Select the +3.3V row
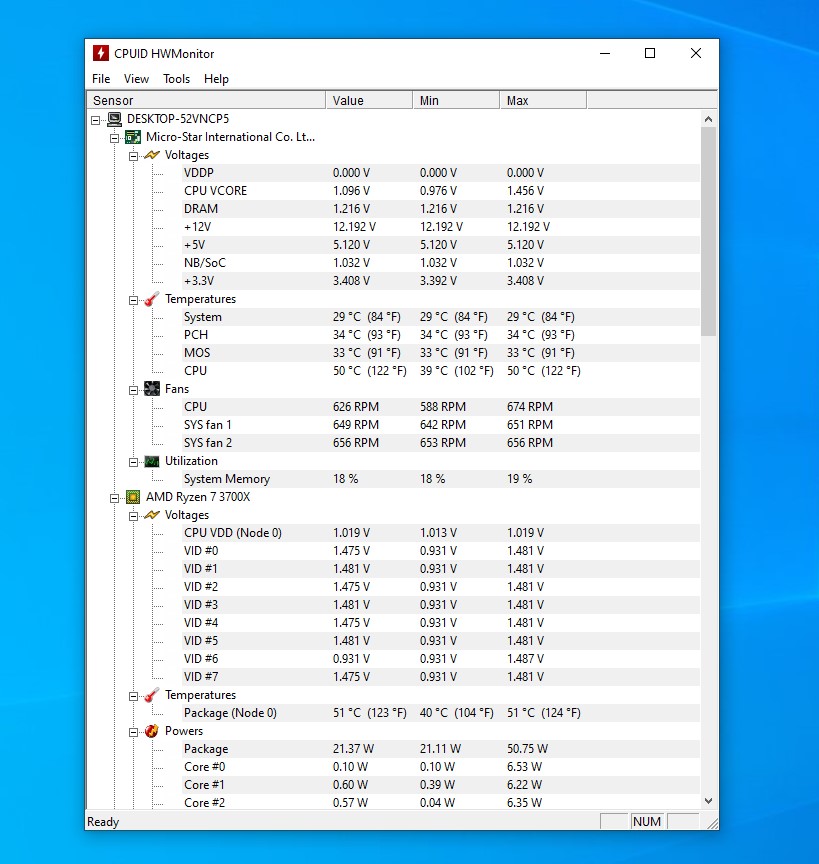Image resolution: width=819 pixels, height=864 pixels. tap(441, 281)
